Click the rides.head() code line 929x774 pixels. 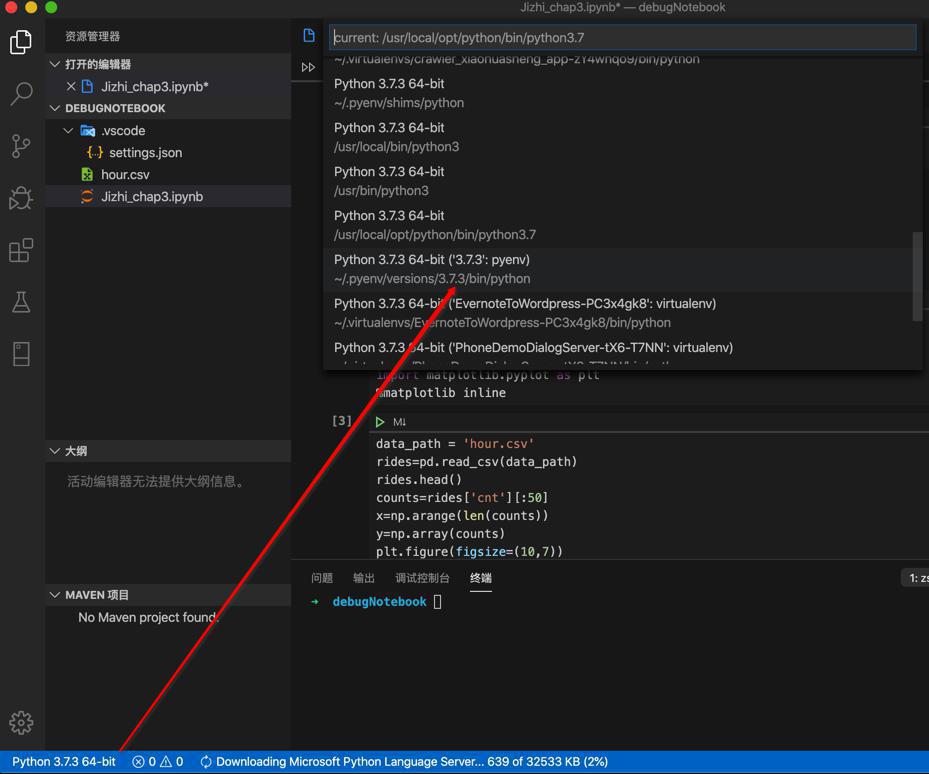[418, 479]
